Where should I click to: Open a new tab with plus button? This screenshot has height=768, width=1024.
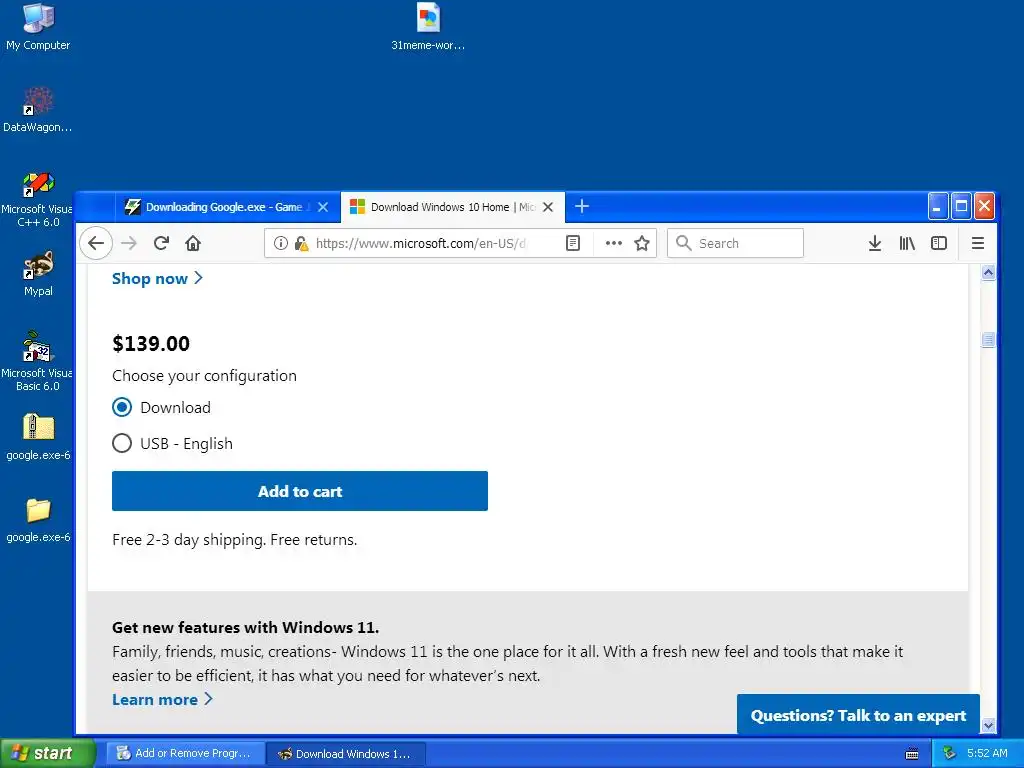tap(582, 206)
